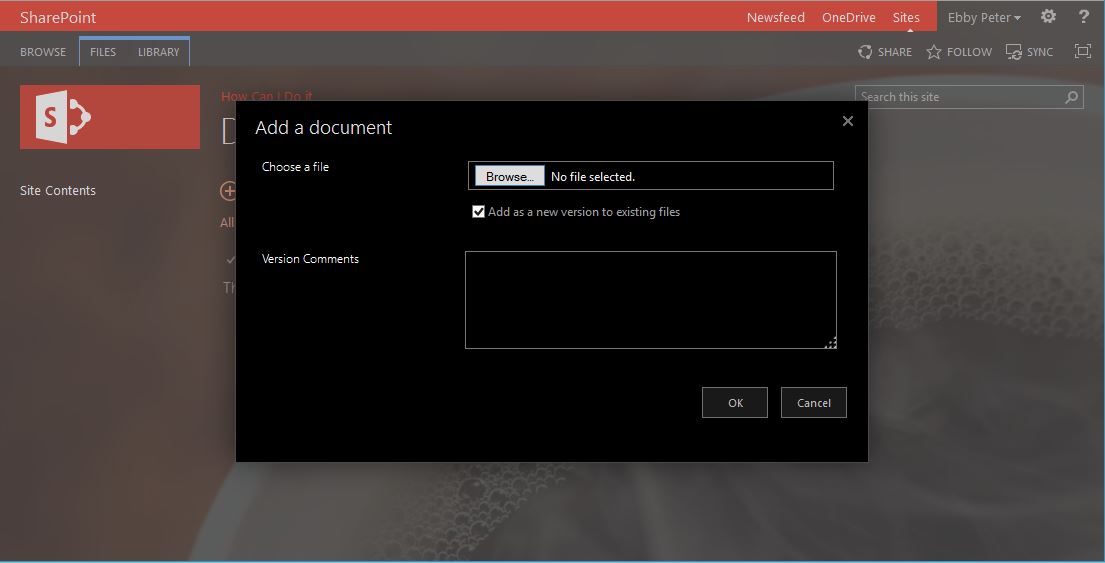The width and height of the screenshot is (1105, 563).
Task: Open the Ebby Peter user menu
Action: [x=984, y=18]
